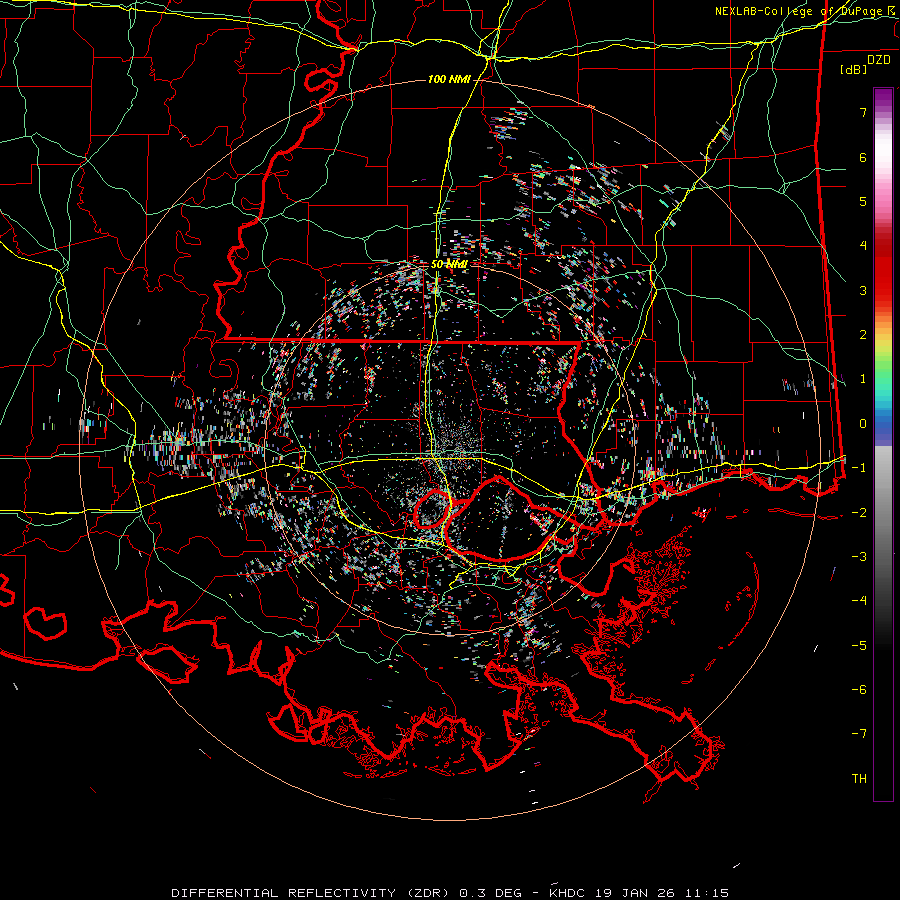The width and height of the screenshot is (900, 900).
Task: Click the 6 value on color scale
Action: (863, 157)
